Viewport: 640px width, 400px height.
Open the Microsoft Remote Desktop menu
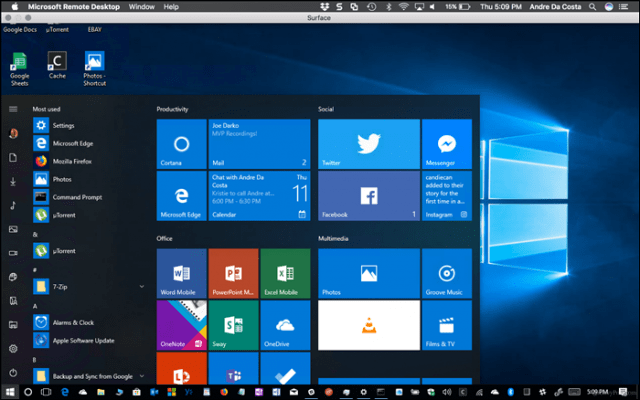pyautogui.click(x=74, y=7)
